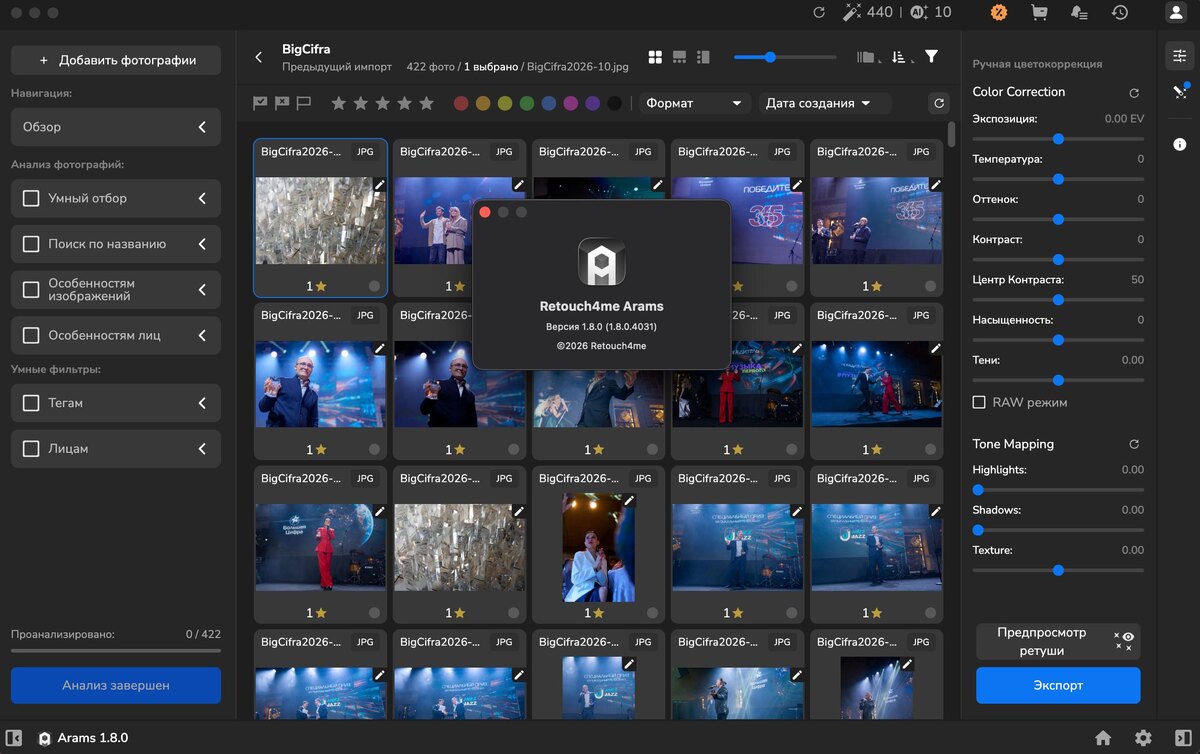The width and height of the screenshot is (1200, 754).
Task: Check the RAW режим checkbox
Action: pos(979,402)
